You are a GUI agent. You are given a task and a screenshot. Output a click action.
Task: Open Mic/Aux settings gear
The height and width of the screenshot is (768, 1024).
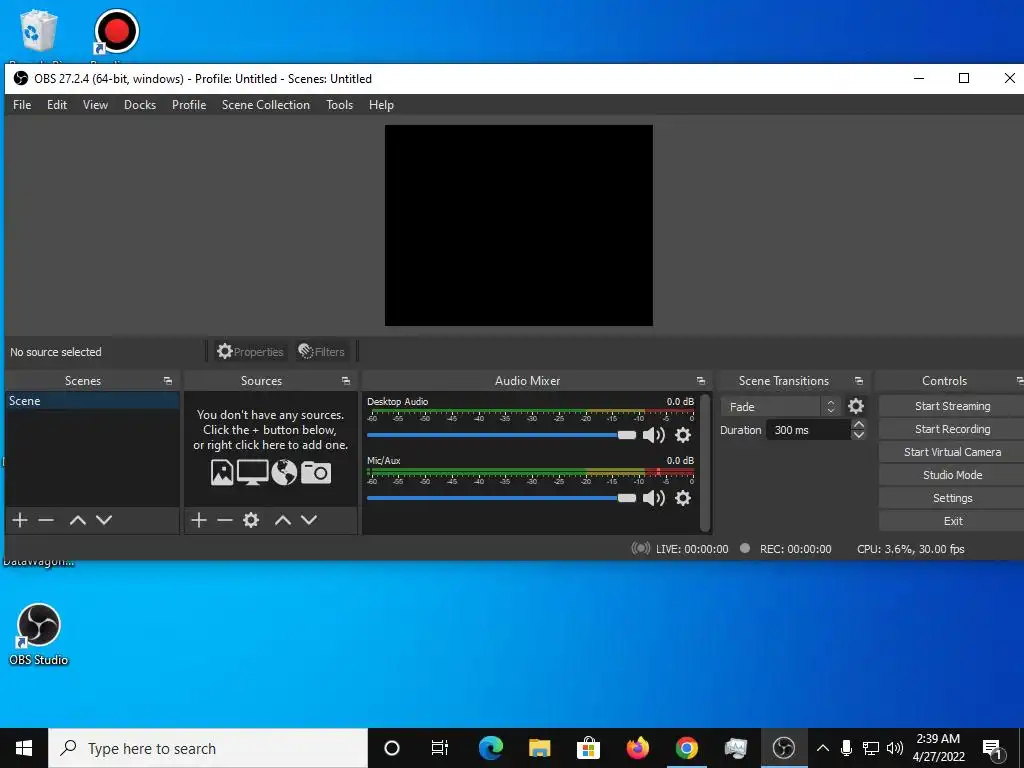coord(682,498)
